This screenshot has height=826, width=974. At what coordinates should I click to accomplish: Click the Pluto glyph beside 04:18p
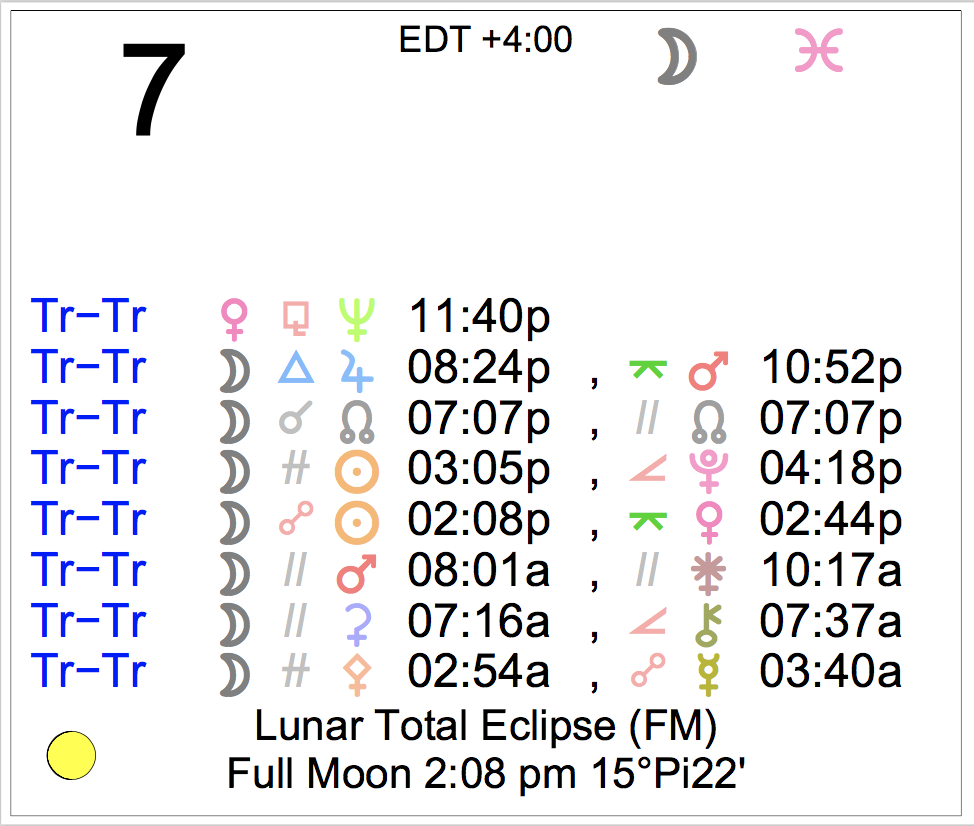pyautogui.click(x=709, y=470)
